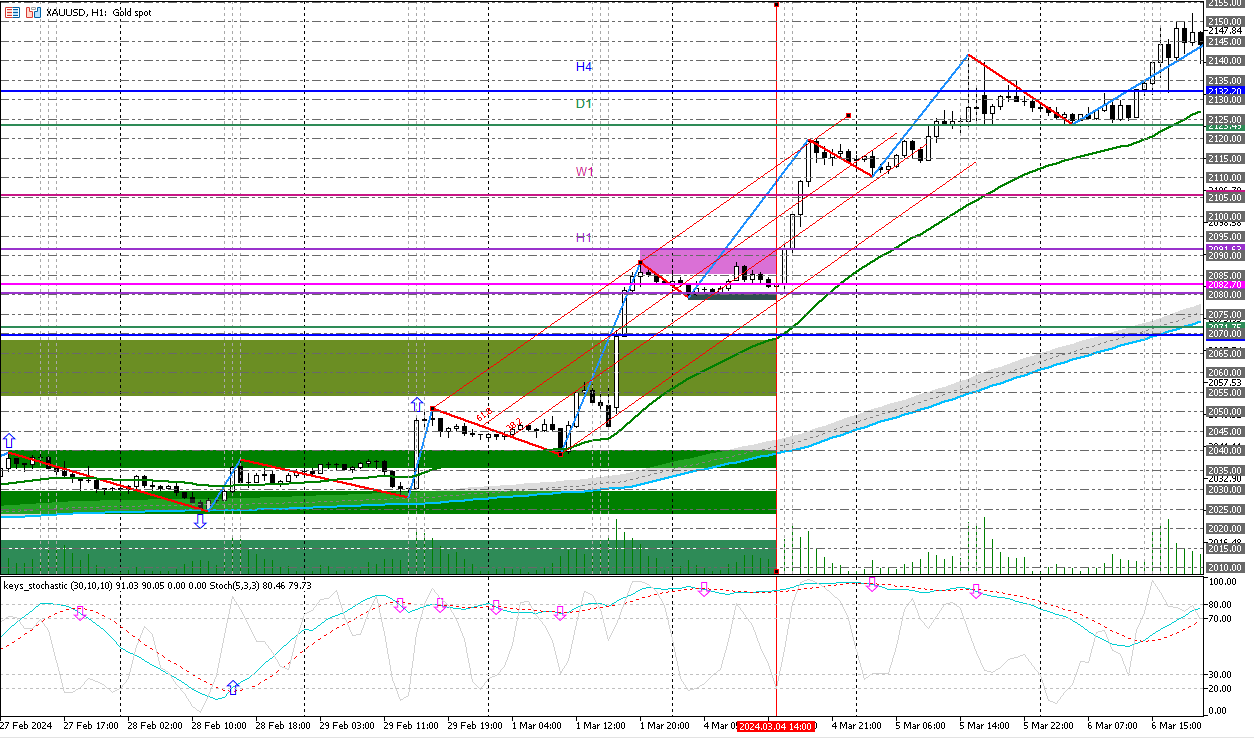Click the H4 level label
The image size is (1254, 738).
pyautogui.click(x=584, y=66)
